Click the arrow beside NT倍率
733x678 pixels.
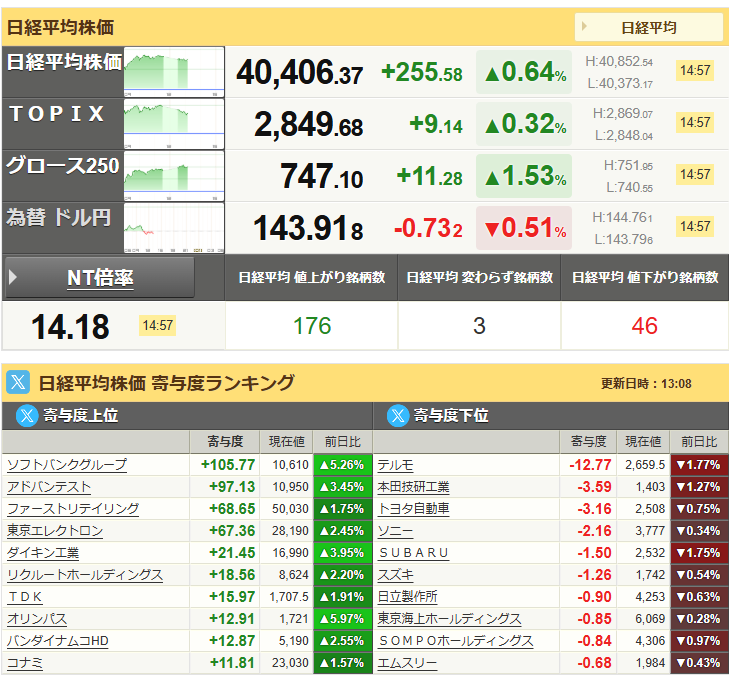tap(13, 277)
